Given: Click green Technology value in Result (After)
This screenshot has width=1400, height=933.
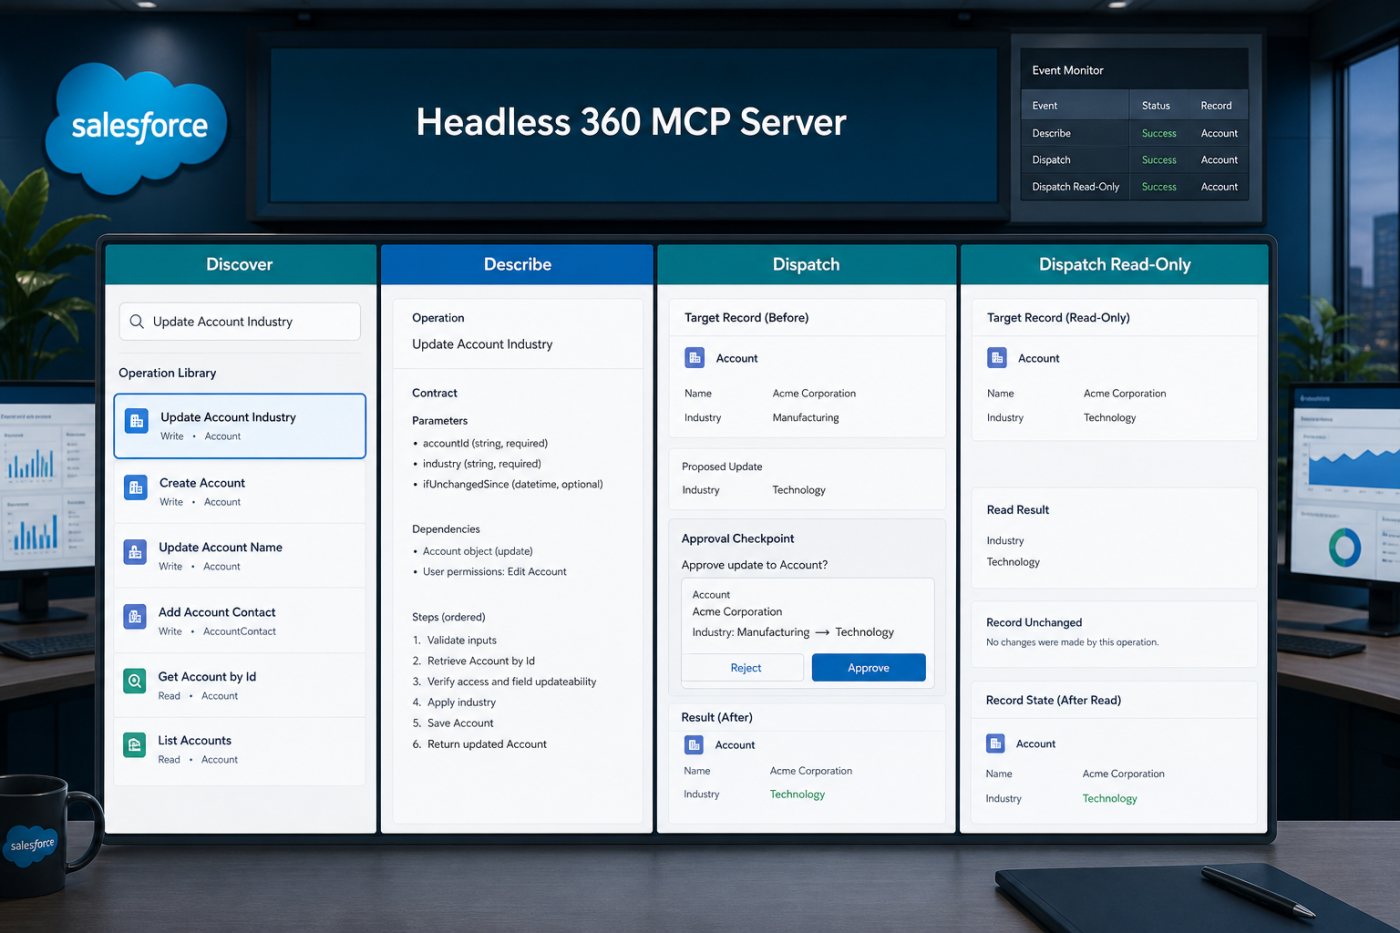Looking at the screenshot, I should coord(797,794).
